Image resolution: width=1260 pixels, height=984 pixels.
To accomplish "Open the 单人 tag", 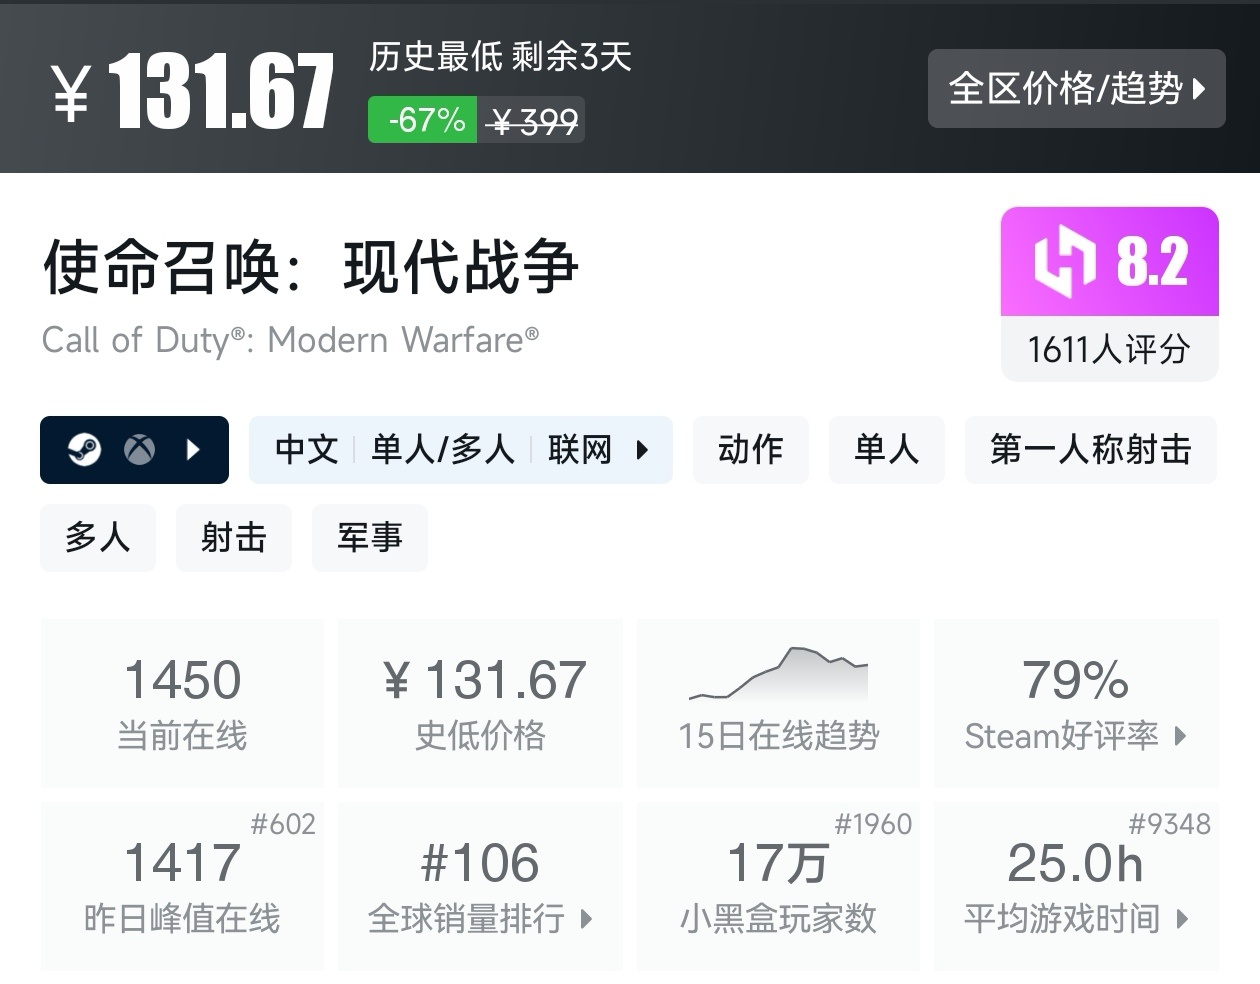I will [x=886, y=450].
